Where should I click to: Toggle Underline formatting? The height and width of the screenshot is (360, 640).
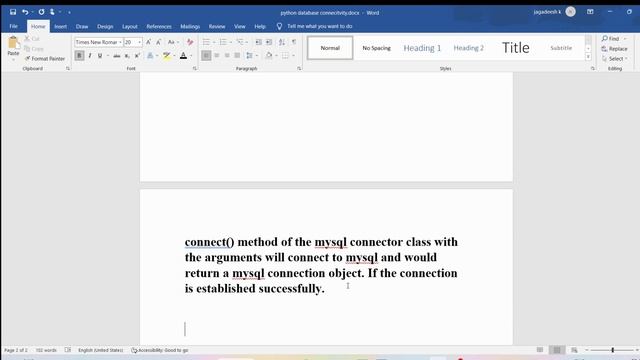100,56
